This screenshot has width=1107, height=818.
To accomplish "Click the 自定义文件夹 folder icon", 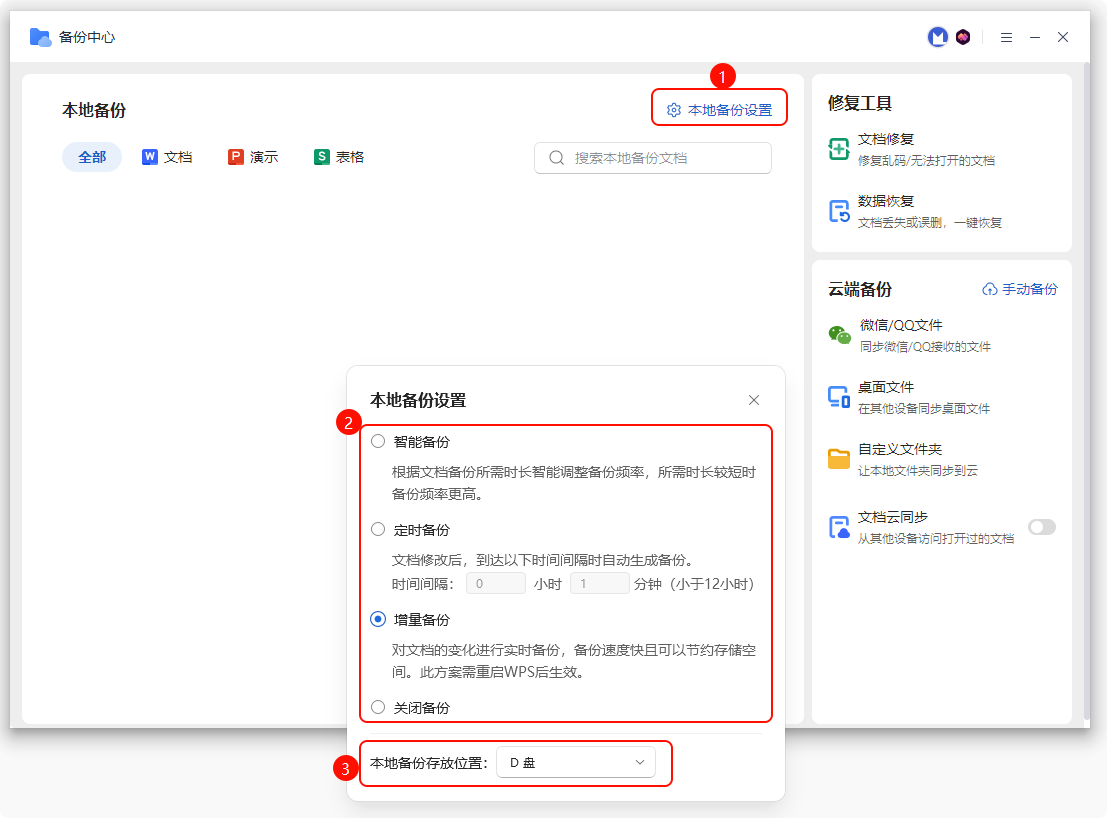I will (839, 459).
